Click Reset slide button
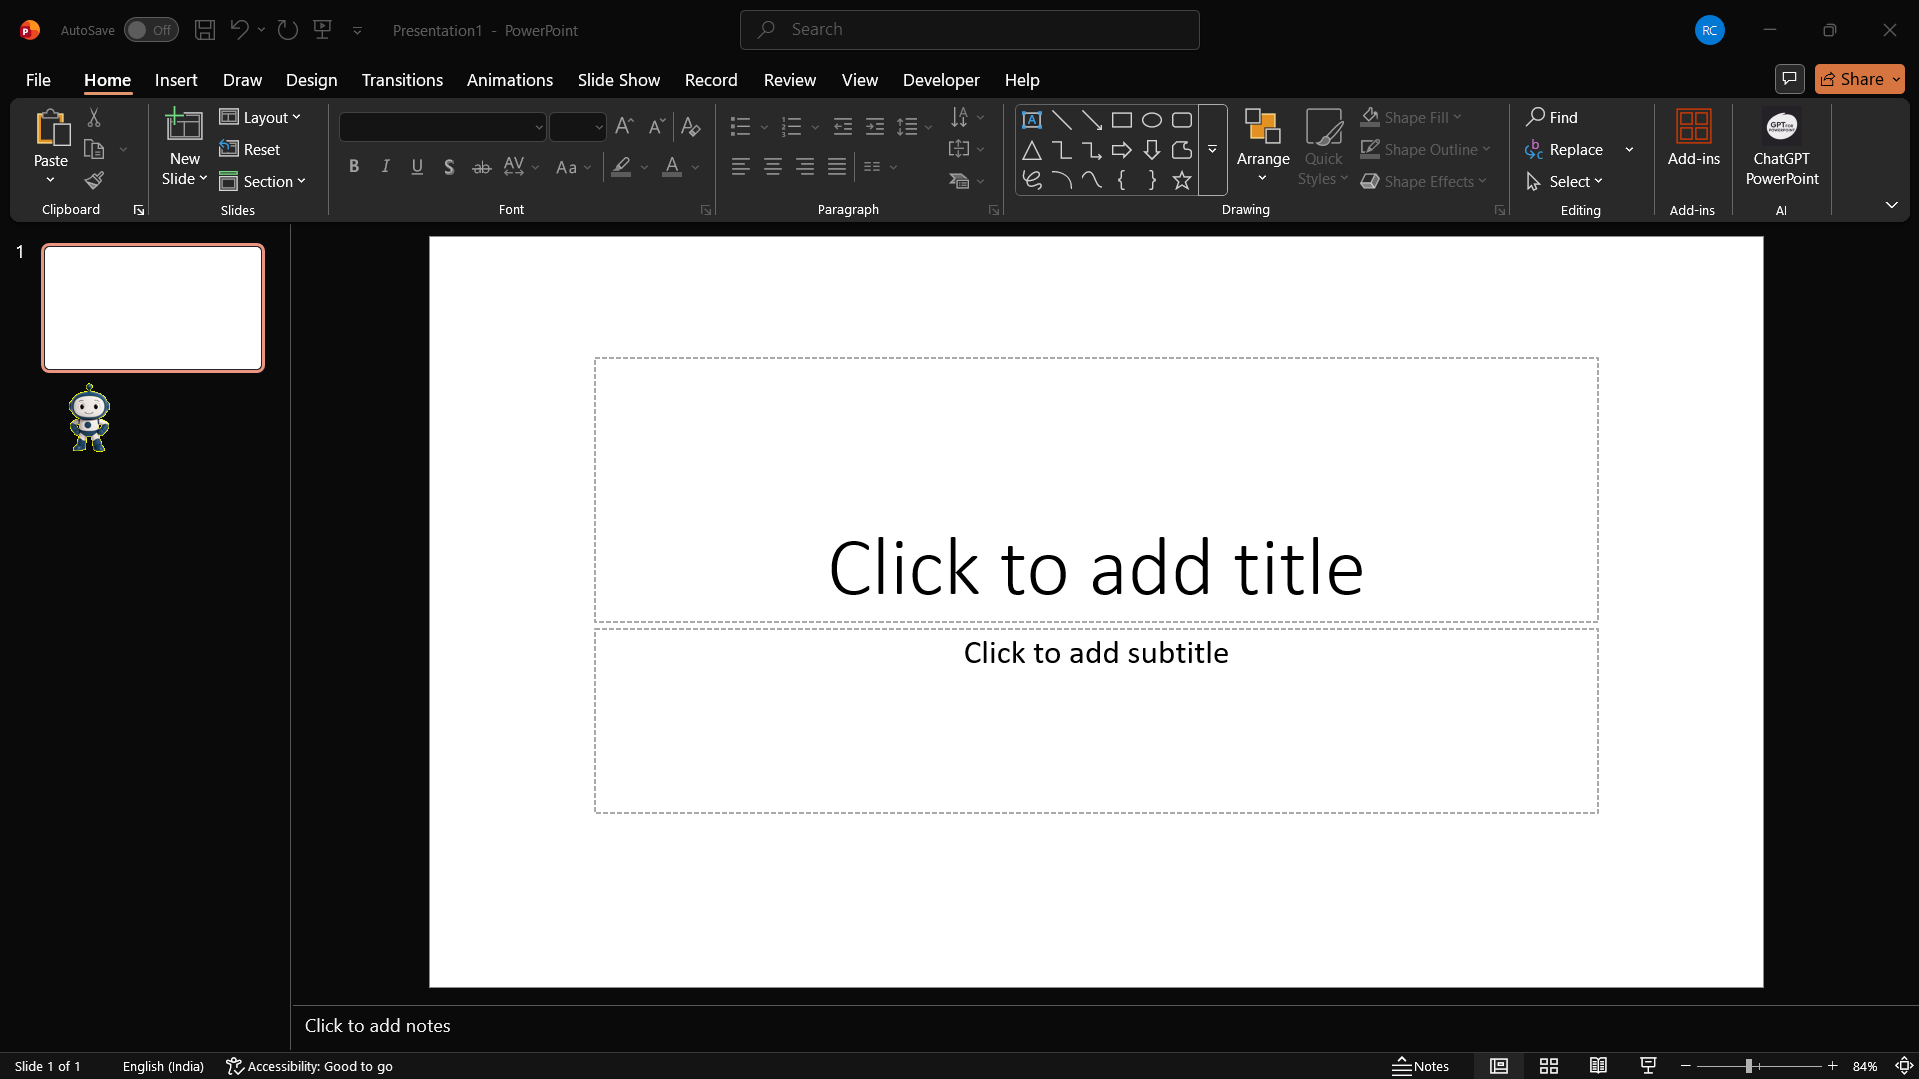The height and width of the screenshot is (1079, 1919). (x=250, y=150)
